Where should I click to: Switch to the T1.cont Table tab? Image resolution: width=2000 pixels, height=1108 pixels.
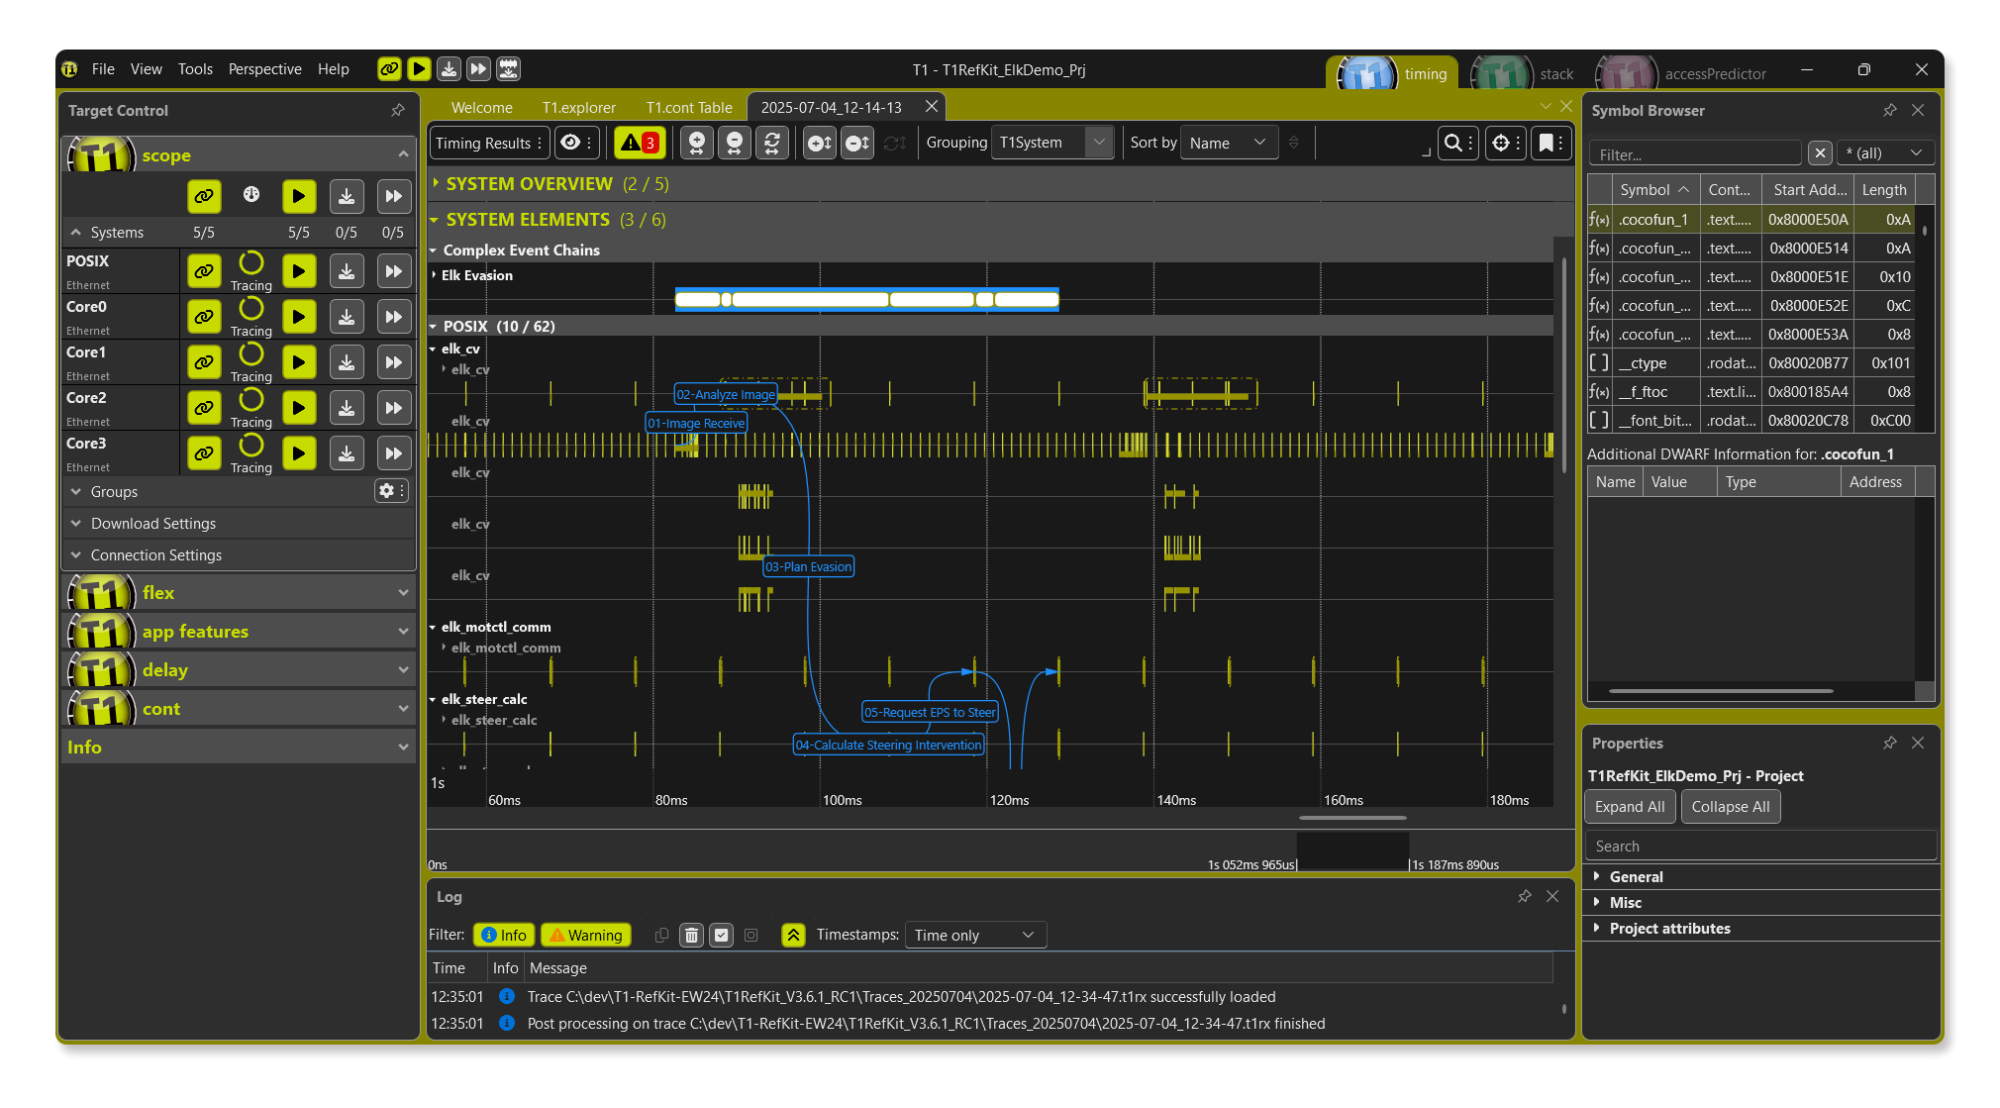click(688, 108)
